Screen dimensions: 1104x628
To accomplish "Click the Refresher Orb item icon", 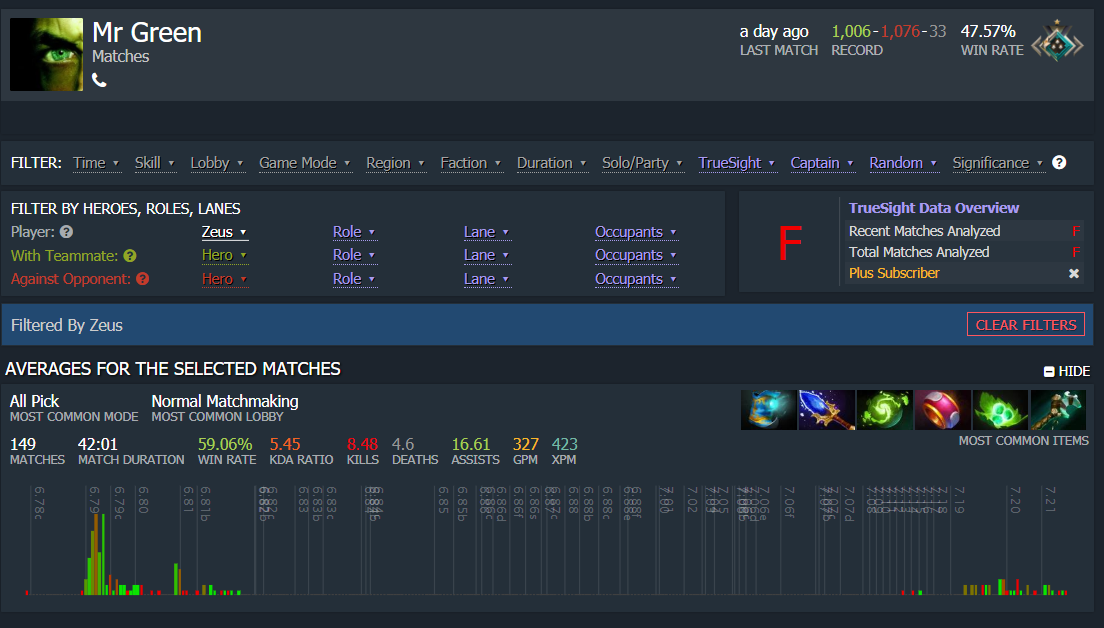I will [x=884, y=410].
